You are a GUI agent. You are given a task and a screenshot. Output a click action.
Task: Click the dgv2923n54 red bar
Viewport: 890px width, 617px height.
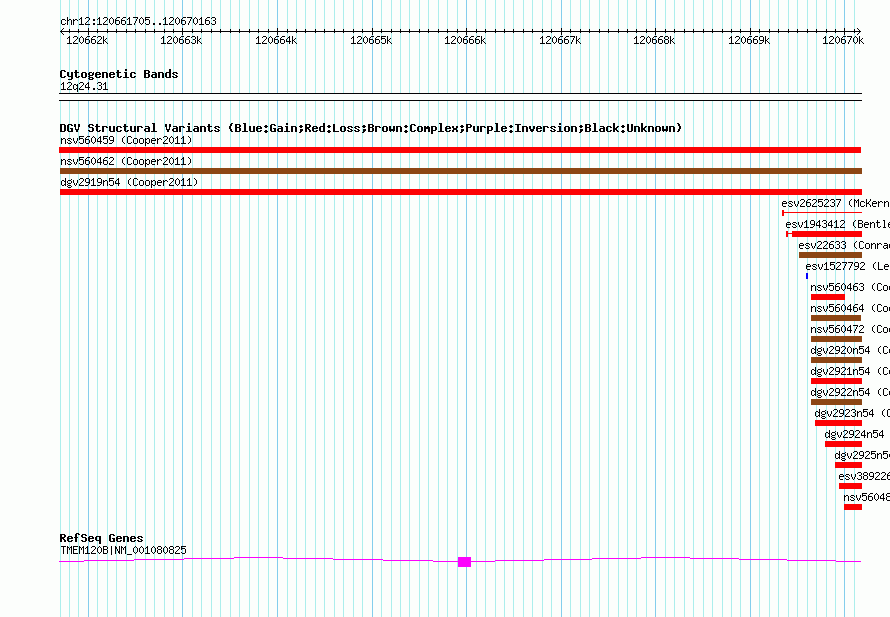point(838,423)
